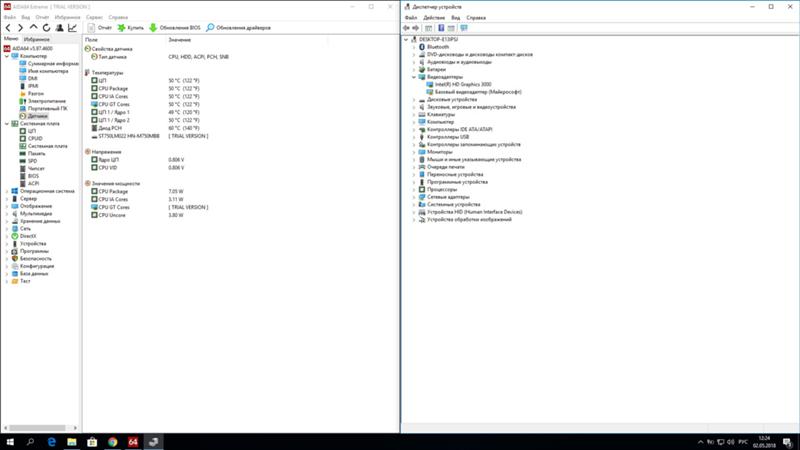Screen dimensions: 800x450
Task: Expand Сетевые адаптеры in Device Manager
Action: (x=414, y=197)
